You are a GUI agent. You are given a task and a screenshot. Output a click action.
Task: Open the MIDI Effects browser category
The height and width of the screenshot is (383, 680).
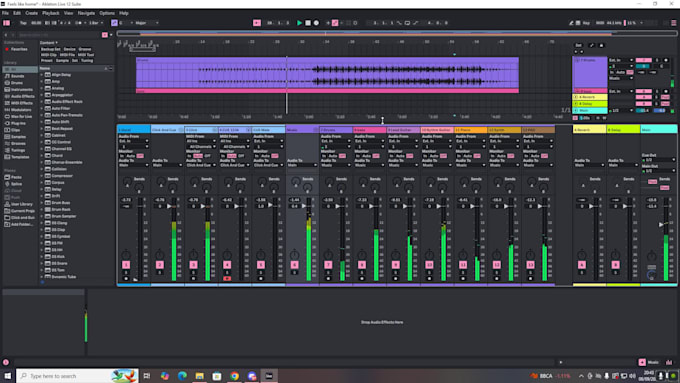pyautogui.click(x=22, y=103)
